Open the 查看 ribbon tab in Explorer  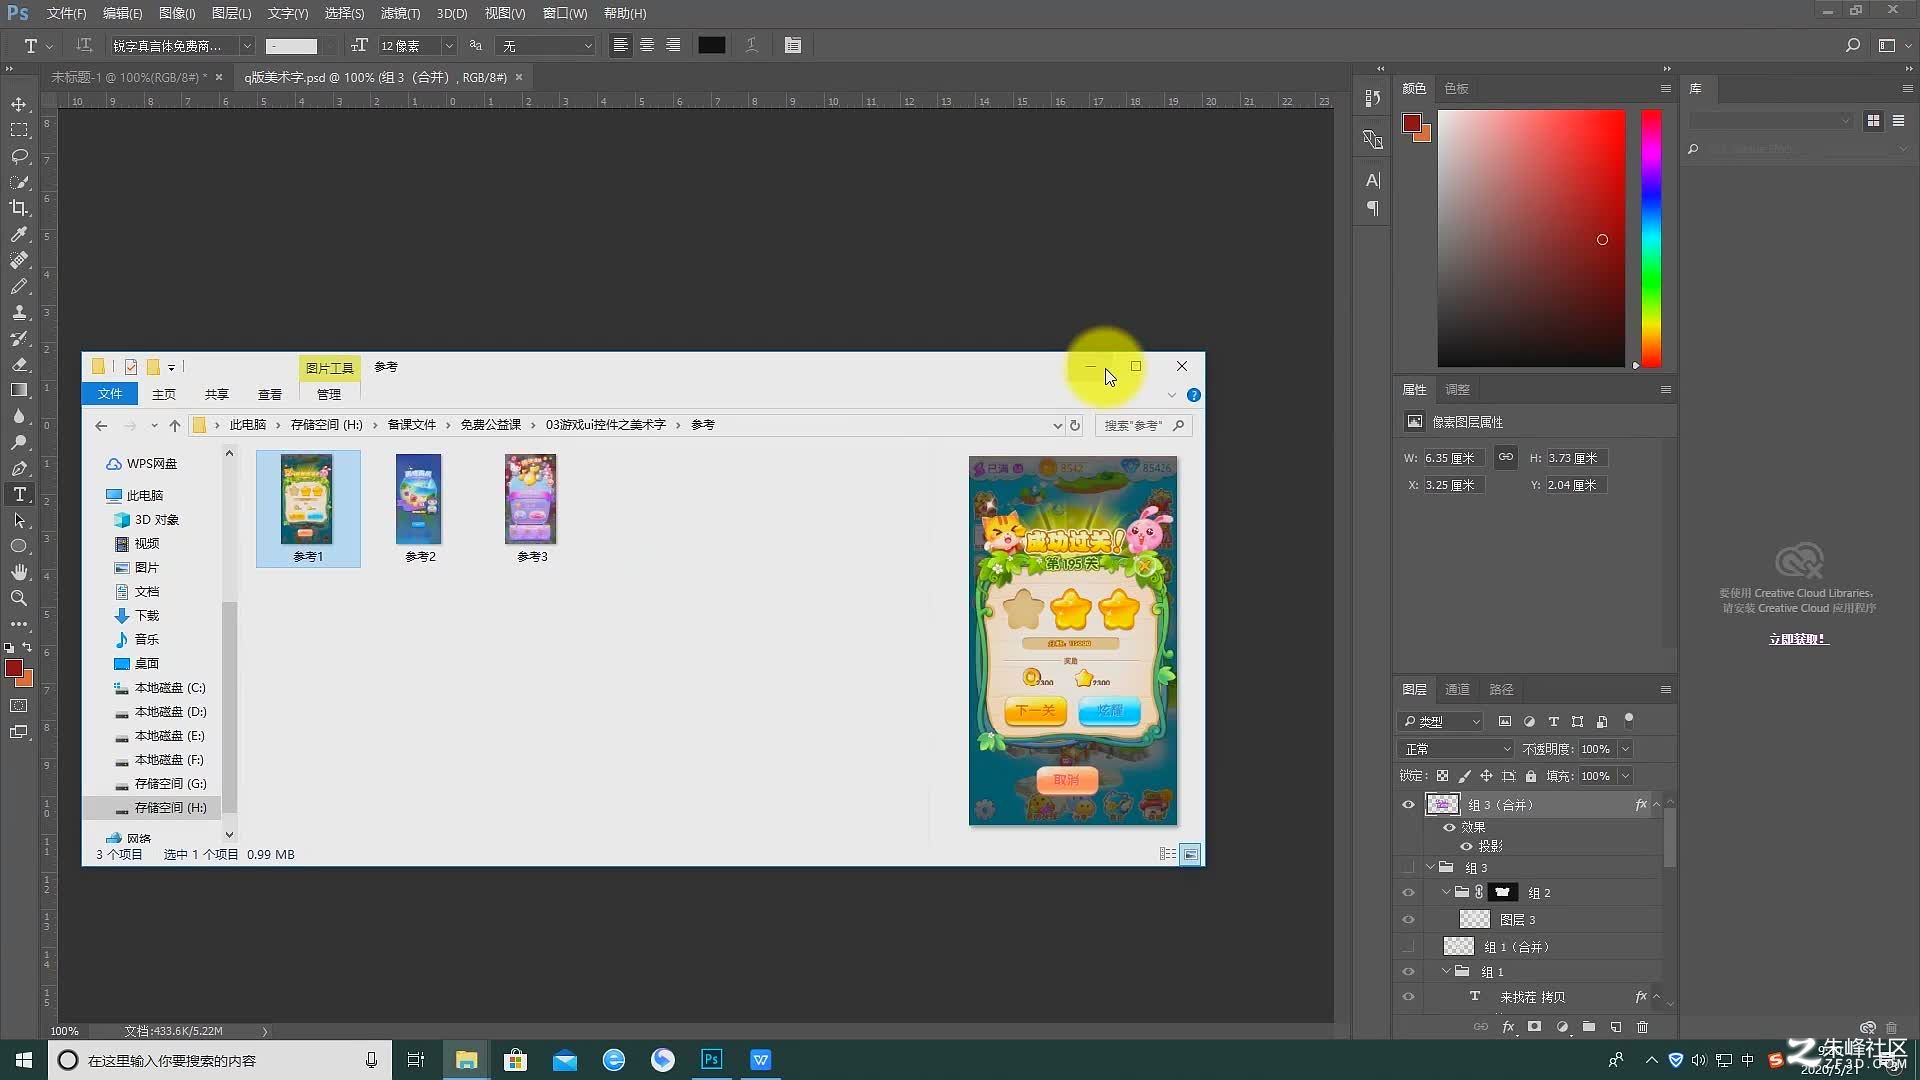point(270,395)
